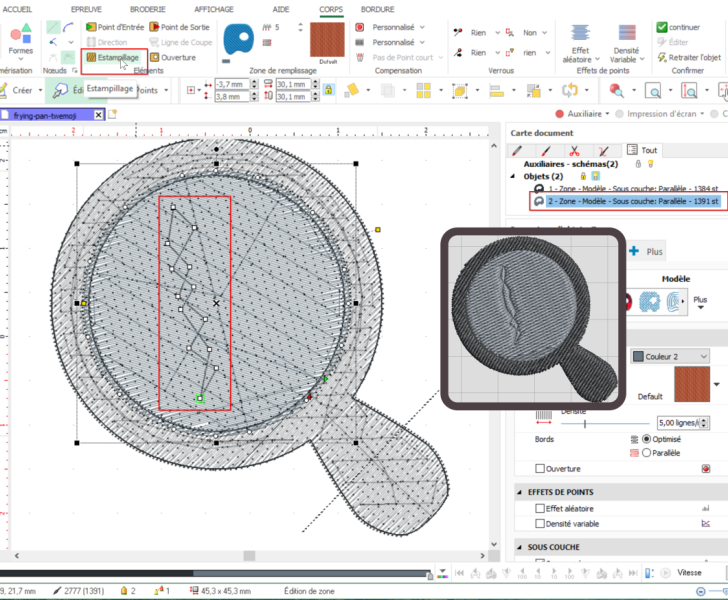Image resolution: width=728 pixels, height=600 pixels.
Task: Click the Default pattern swatch in properties
Action: coord(692,384)
